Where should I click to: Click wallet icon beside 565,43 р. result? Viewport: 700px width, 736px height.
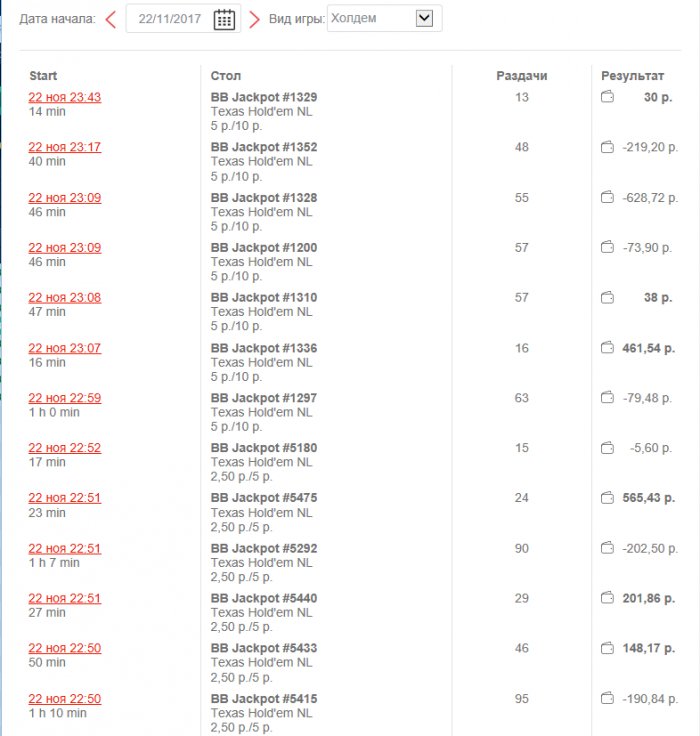click(606, 498)
